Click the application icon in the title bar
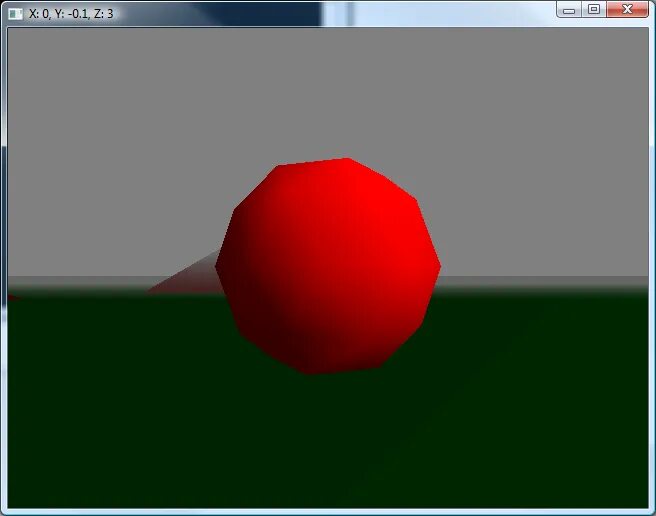 15,14
